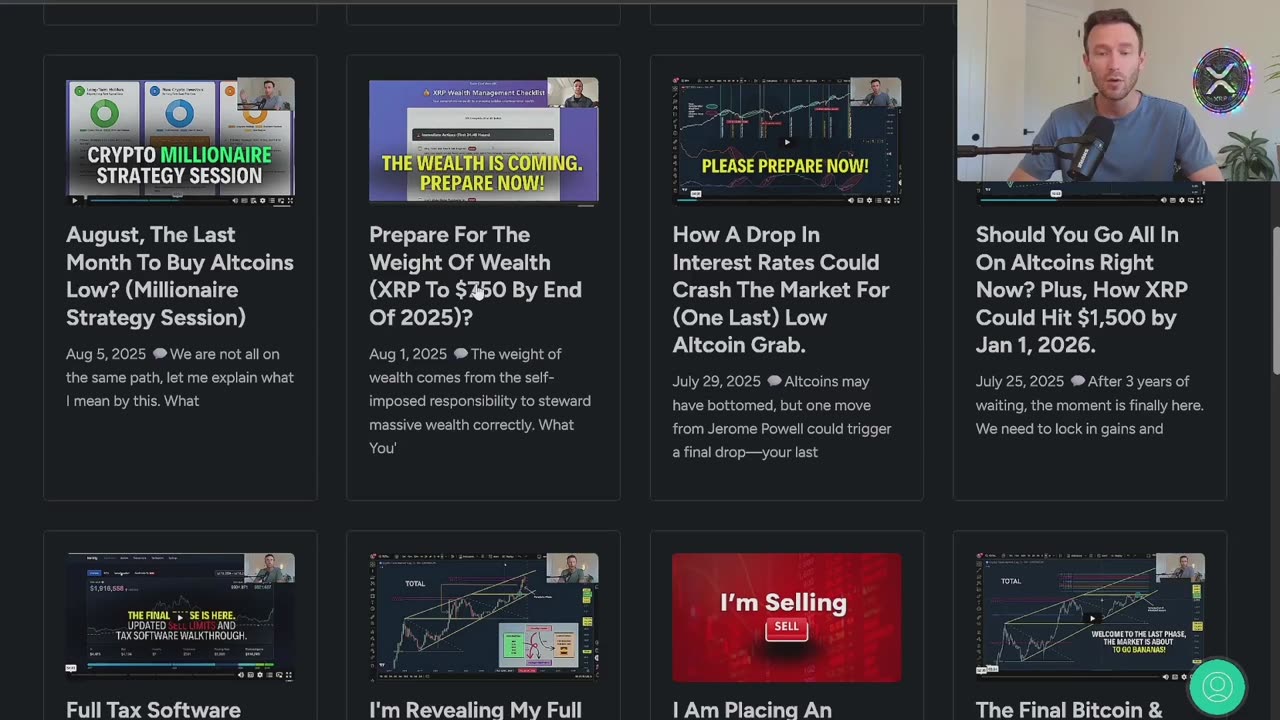1280x720 pixels.
Task: Open the 'I'm Revealing My Full' post title
Action: 475,709
